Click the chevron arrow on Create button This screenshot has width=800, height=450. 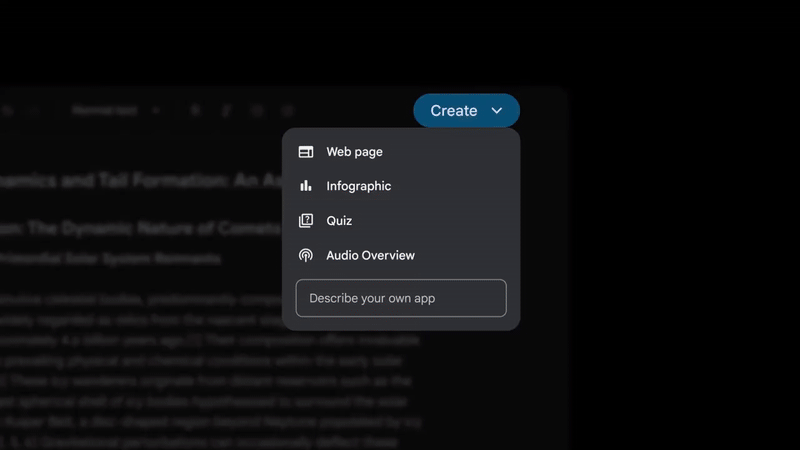pyautogui.click(x=496, y=111)
